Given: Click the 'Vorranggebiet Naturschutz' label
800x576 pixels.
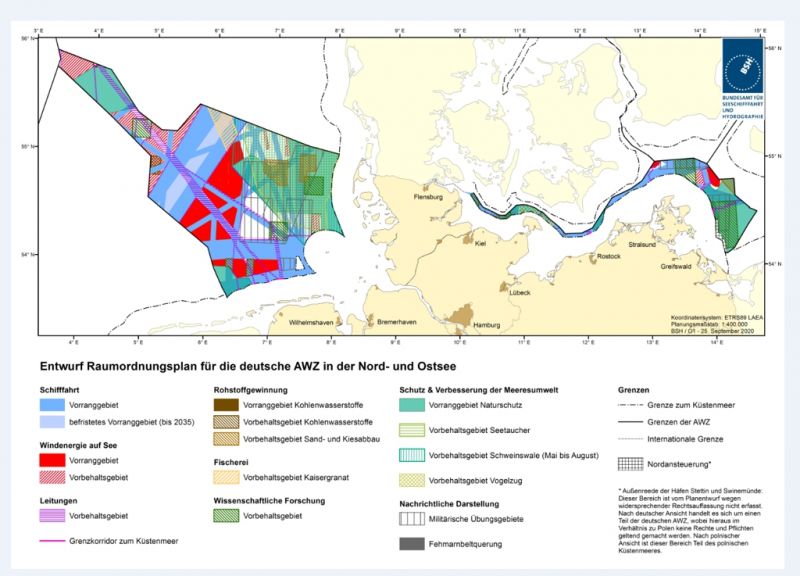Looking at the screenshot, I should 476,405.
